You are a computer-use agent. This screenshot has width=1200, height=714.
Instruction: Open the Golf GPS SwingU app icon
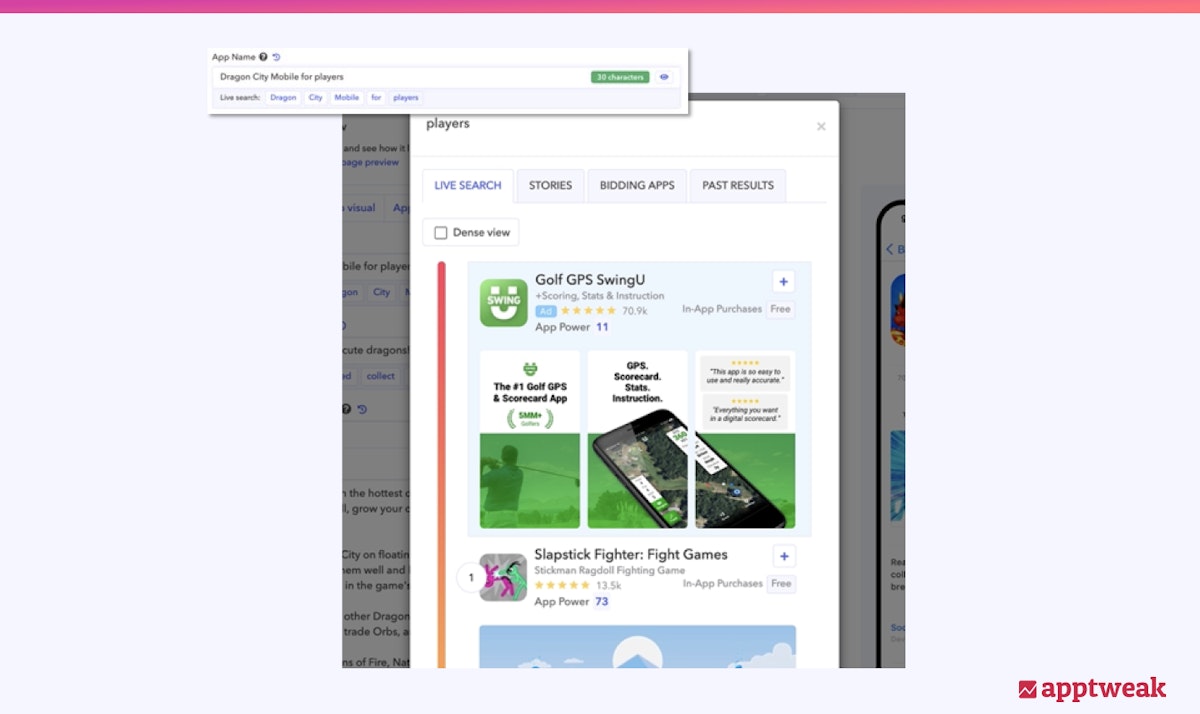(x=503, y=301)
